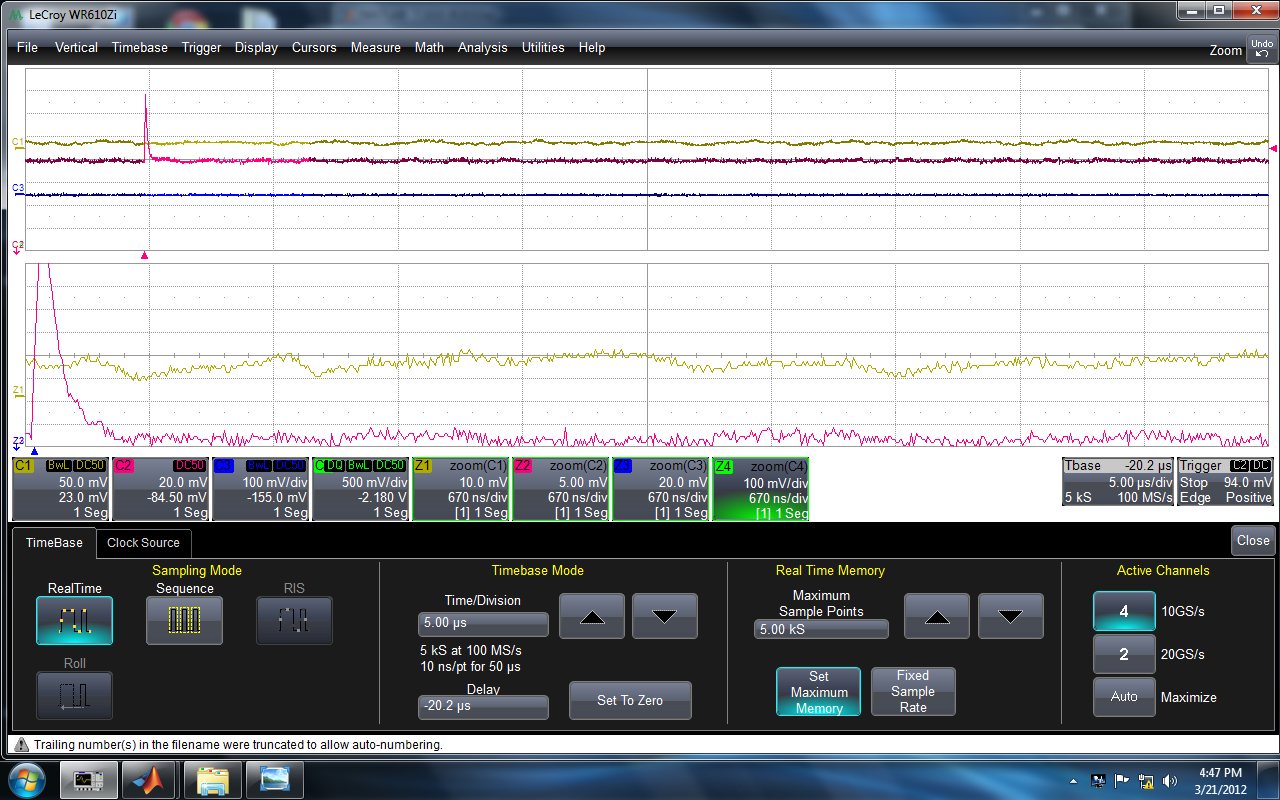This screenshot has height=800, width=1280.
Task: Open the Z2 zoom(C2) descriptor box
Action: (561, 489)
